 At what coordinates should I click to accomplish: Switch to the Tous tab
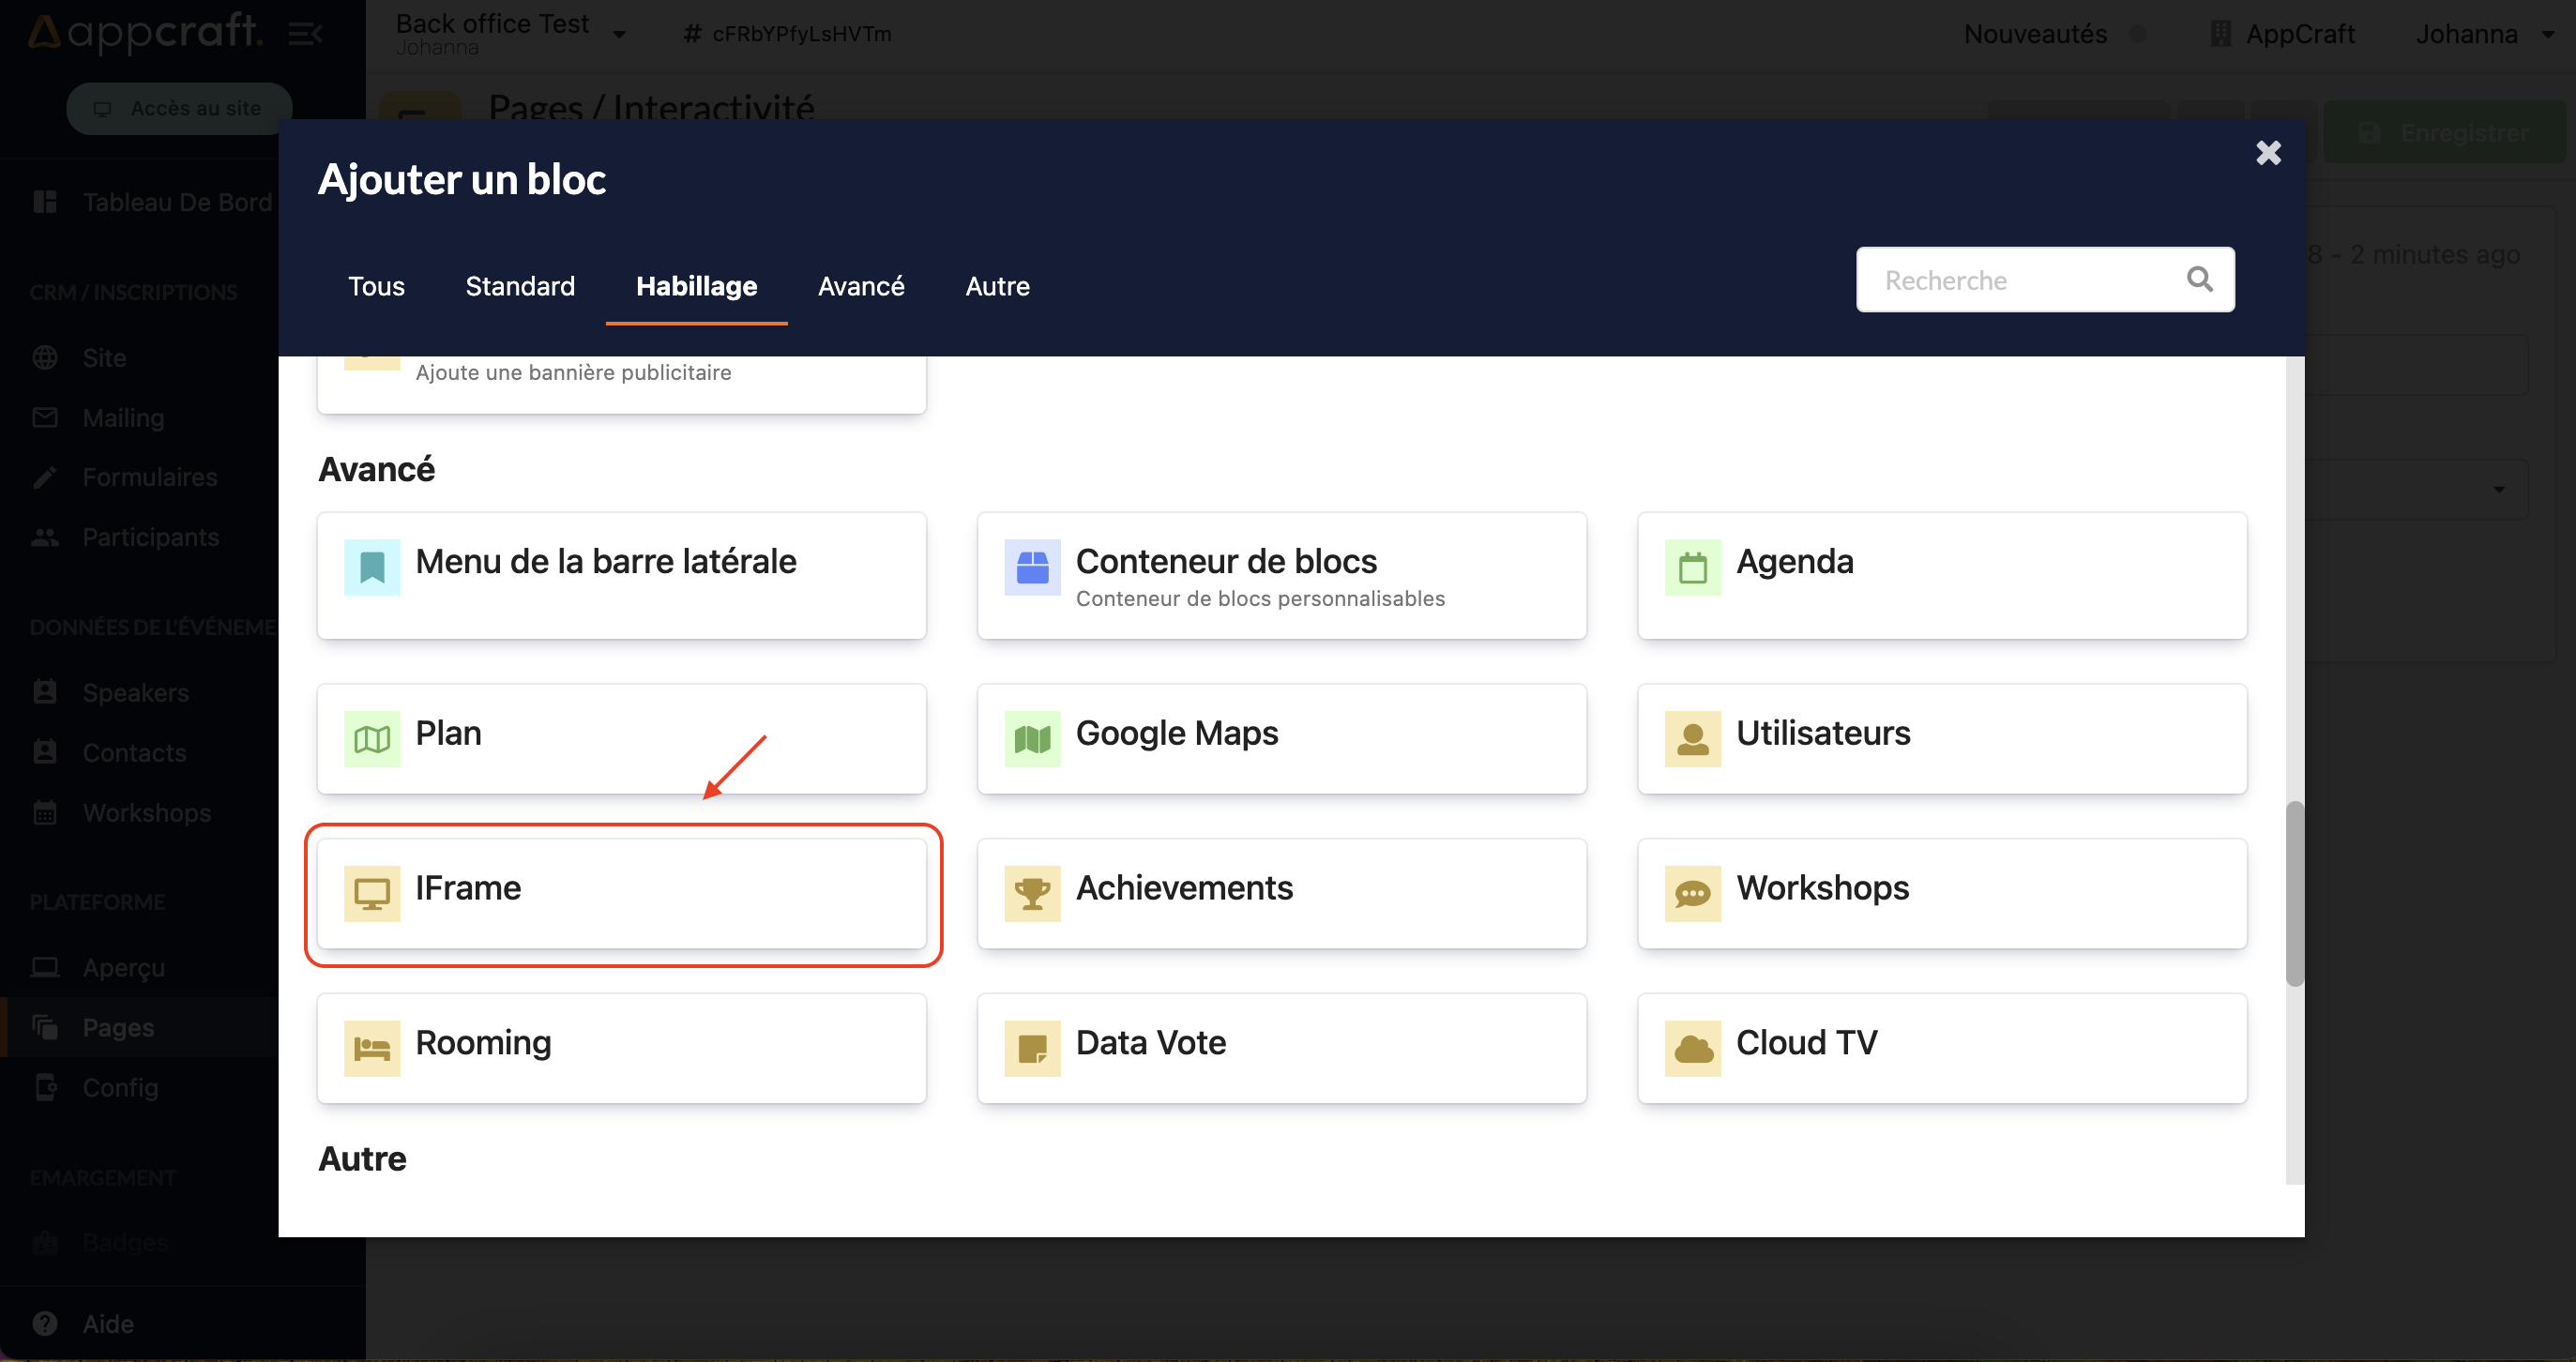coord(376,286)
